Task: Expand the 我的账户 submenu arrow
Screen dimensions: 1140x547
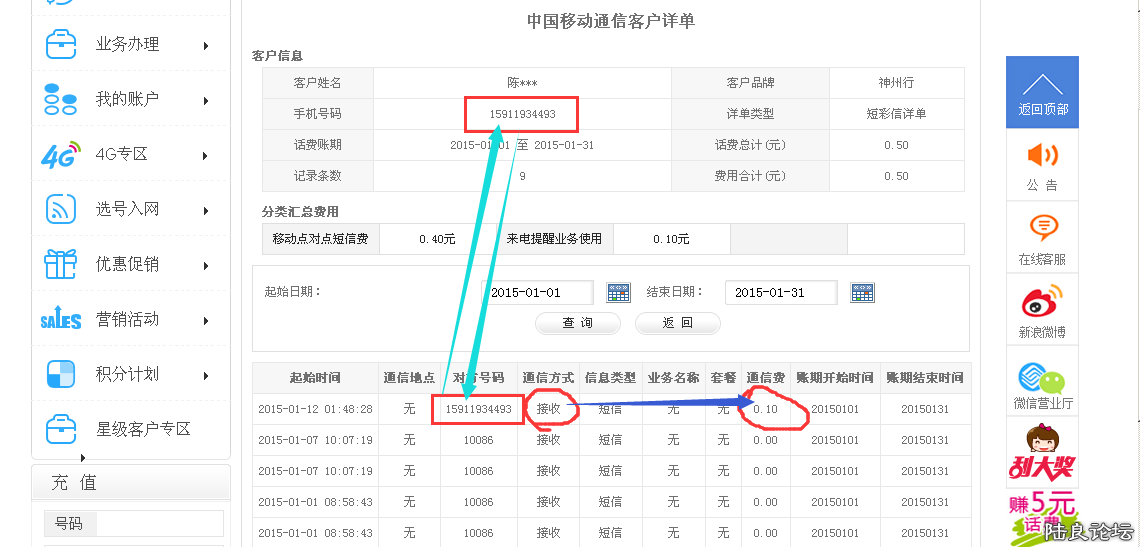Action: [206, 100]
